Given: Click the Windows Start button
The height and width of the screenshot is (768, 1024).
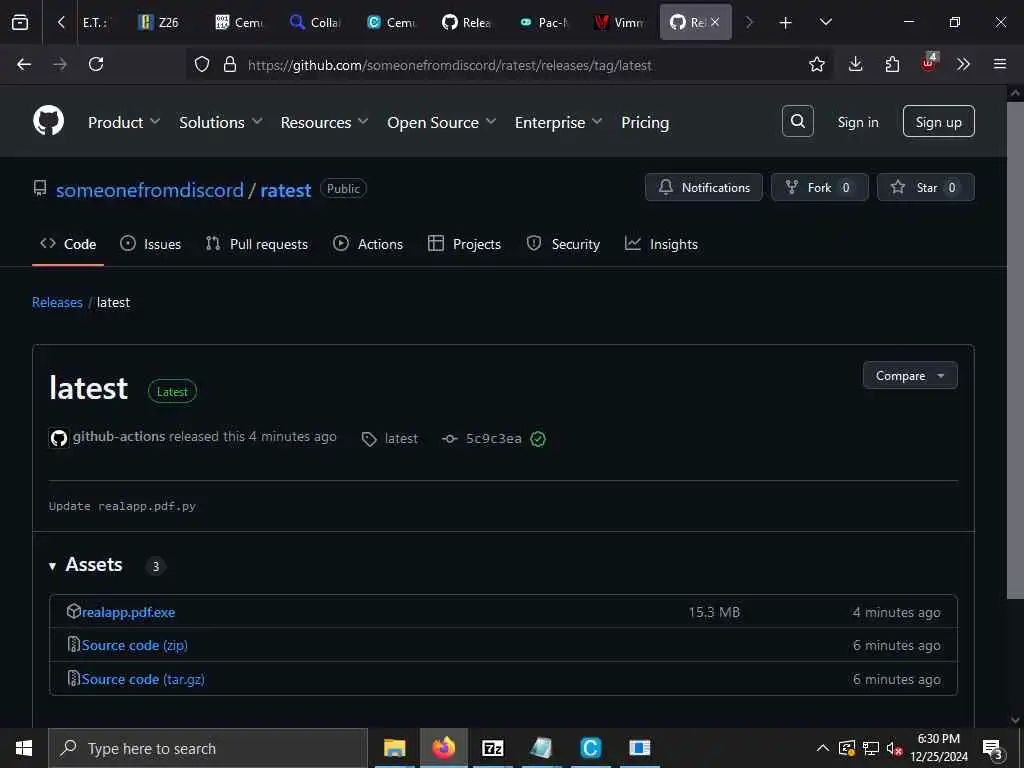Looking at the screenshot, I should tap(24, 748).
